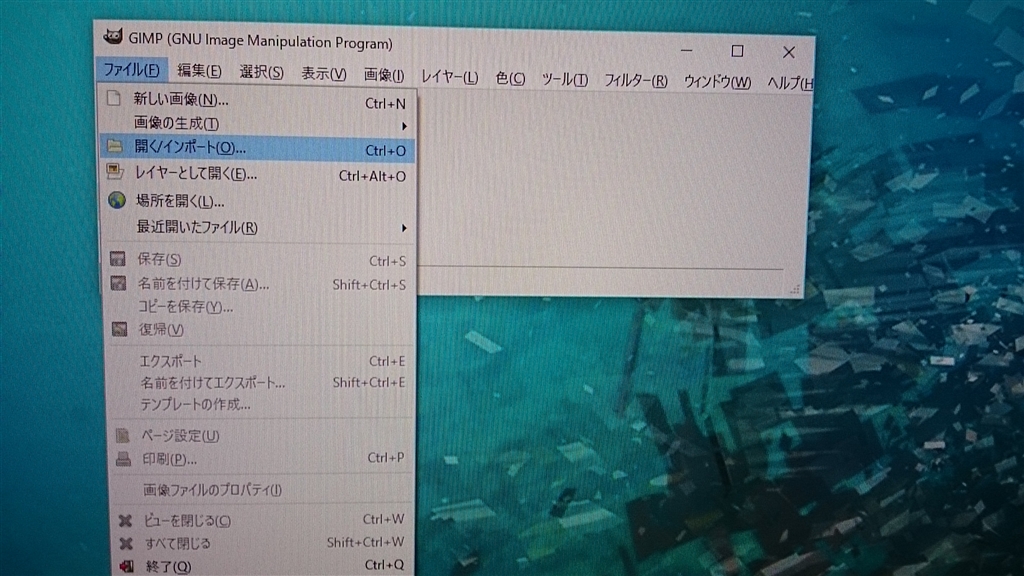Choose 復帰(V) menu entry
The image size is (1024, 576).
coord(261,330)
